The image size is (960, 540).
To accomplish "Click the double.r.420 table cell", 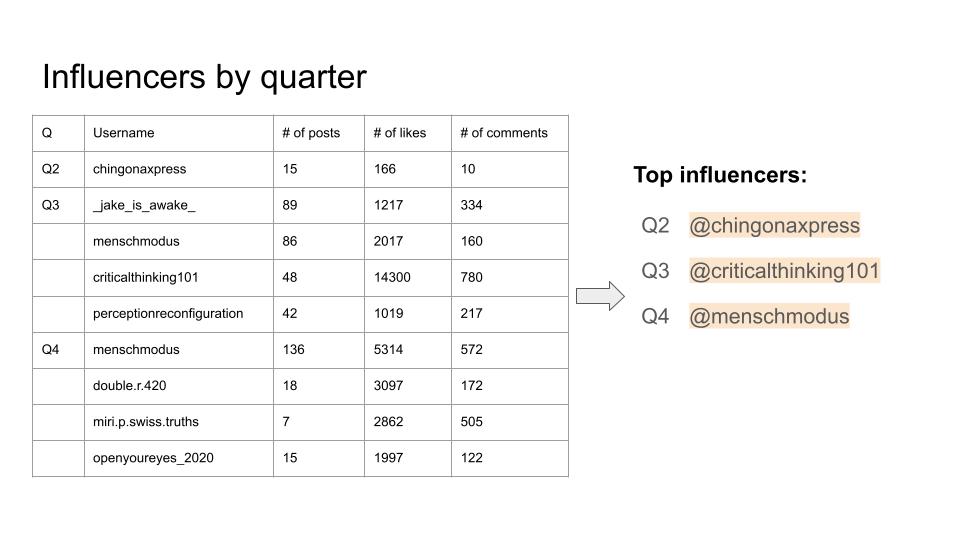I will [x=178, y=385].
